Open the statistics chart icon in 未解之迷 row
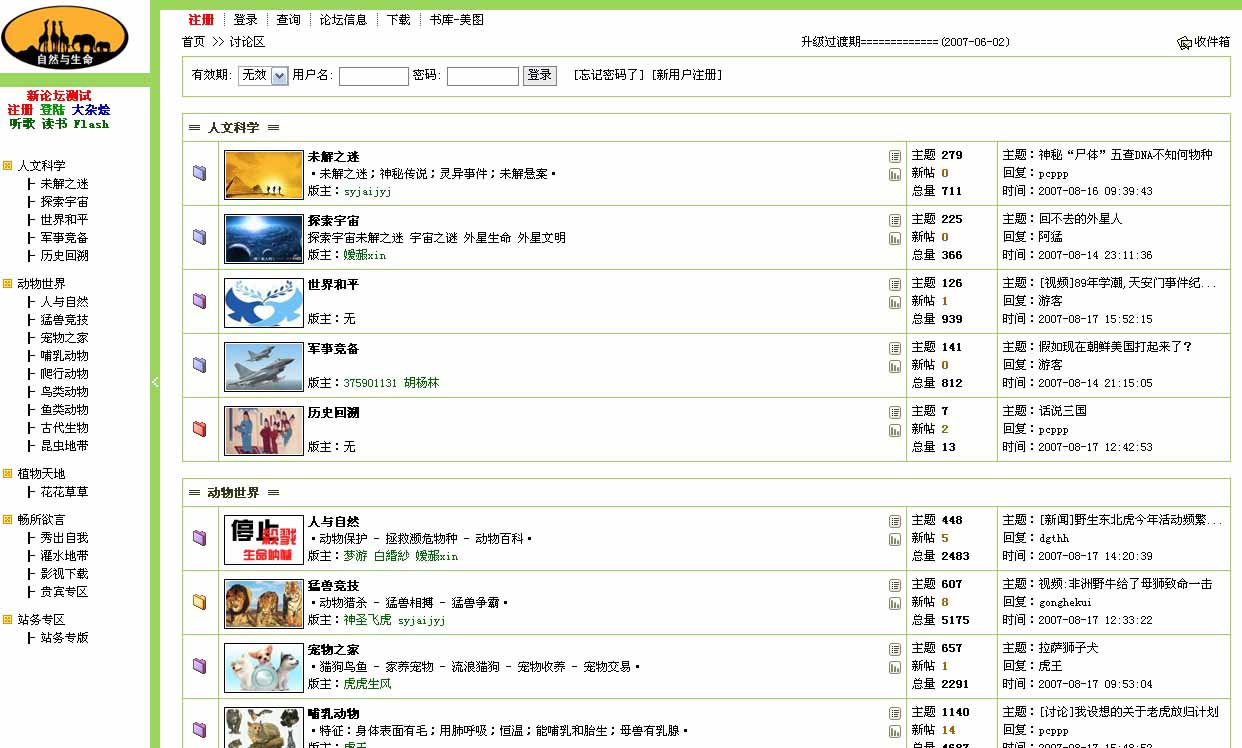1242x748 pixels. click(895, 175)
